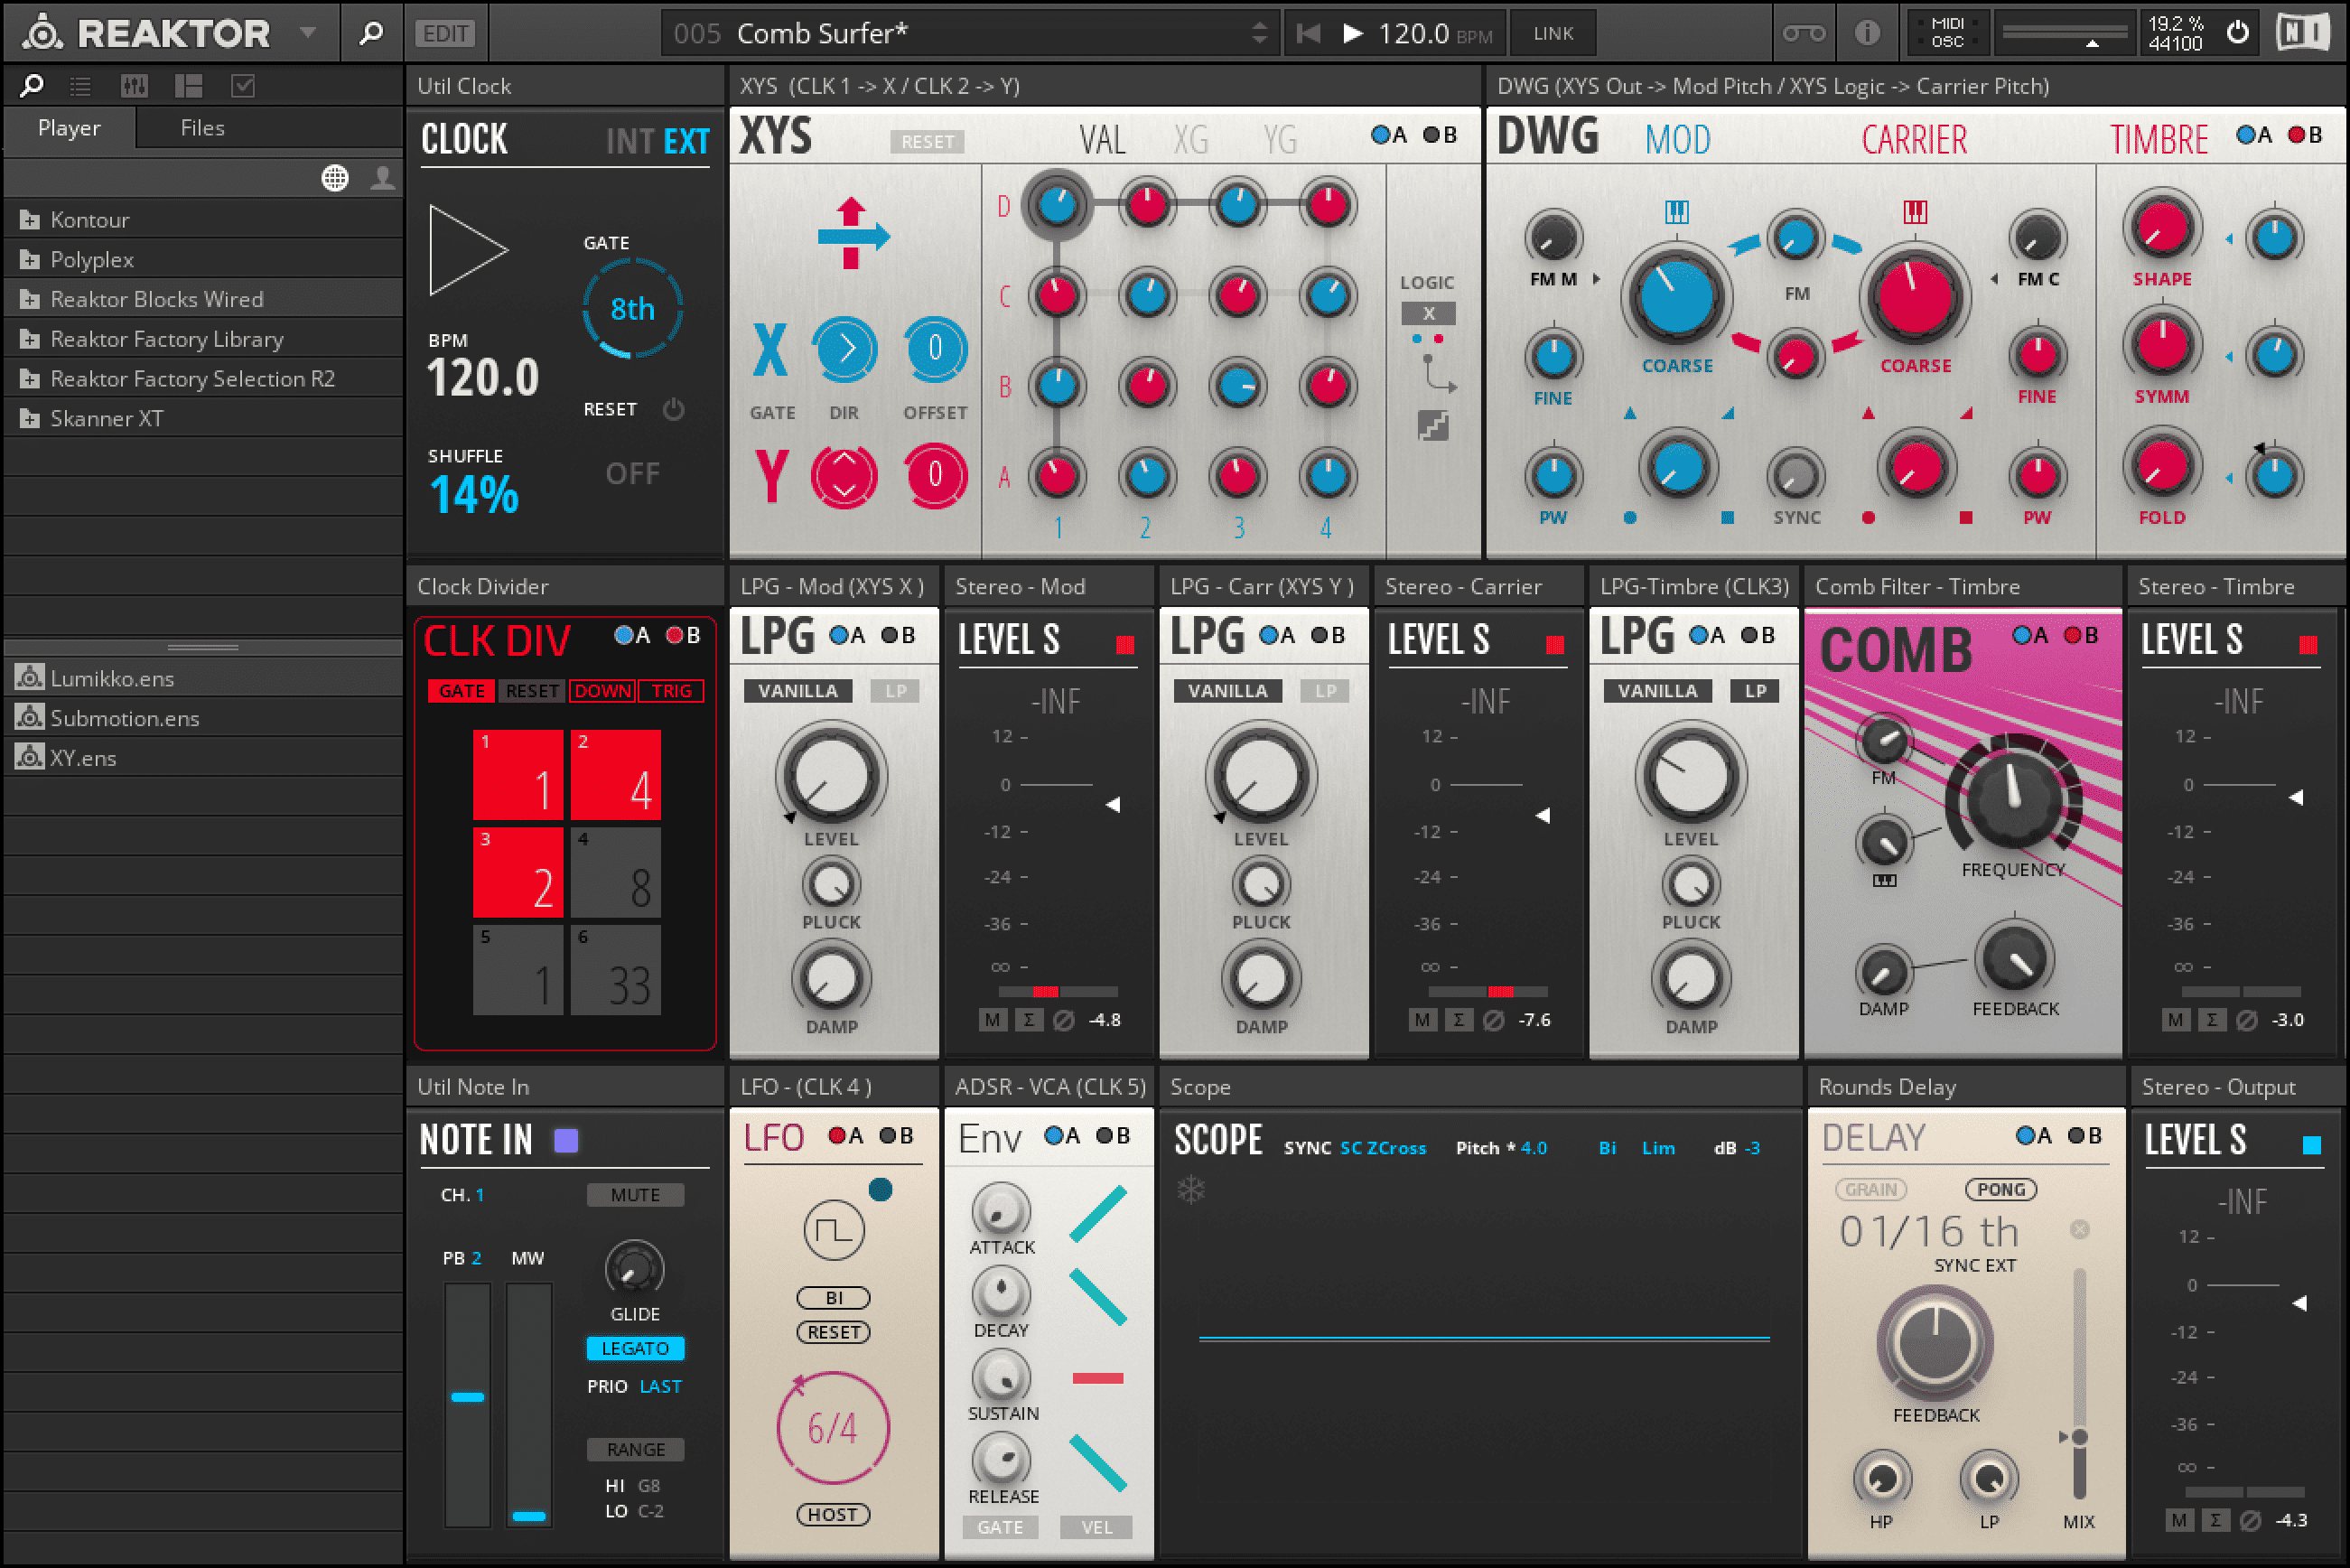2350x1568 pixels.
Task: Toggle the LP button on the LPG-Timbre block
Action: [x=1755, y=691]
